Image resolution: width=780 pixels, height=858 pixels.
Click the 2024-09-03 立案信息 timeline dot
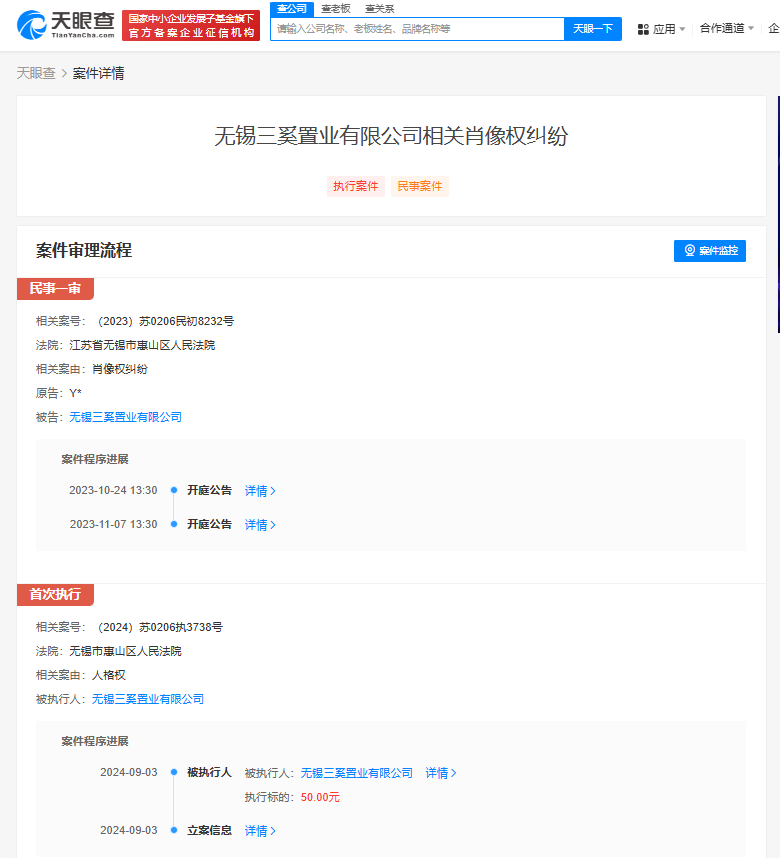coord(174,830)
